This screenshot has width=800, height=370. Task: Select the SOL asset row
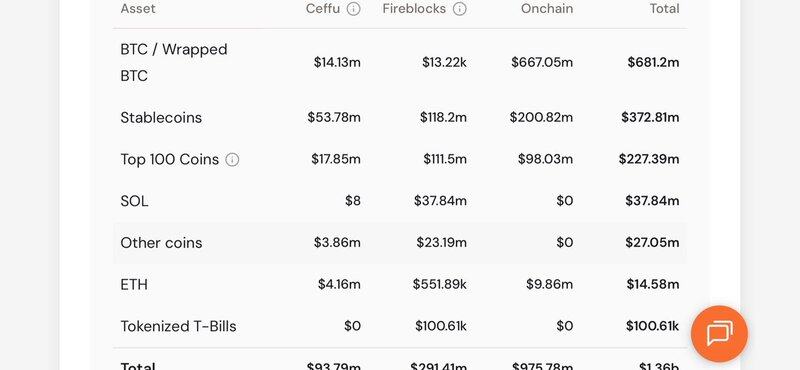pyautogui.click(x=400, y=201)
